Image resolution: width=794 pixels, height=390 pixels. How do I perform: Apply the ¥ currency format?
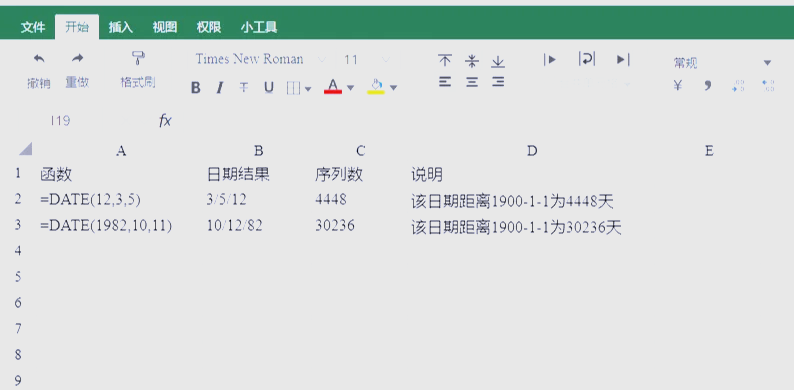(678, 86)
